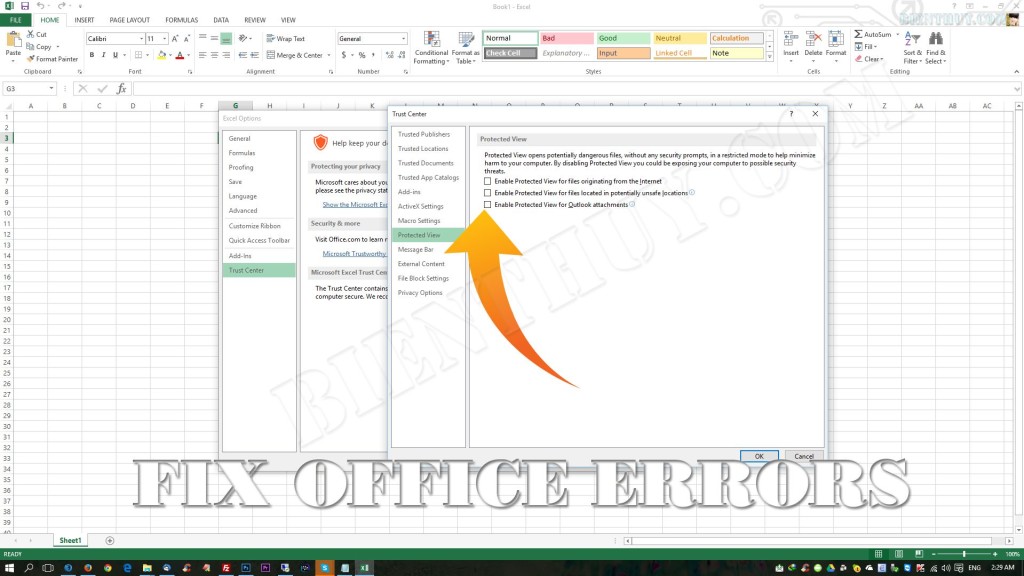Enable Protected View for Outlook attachments

point(488,205)
